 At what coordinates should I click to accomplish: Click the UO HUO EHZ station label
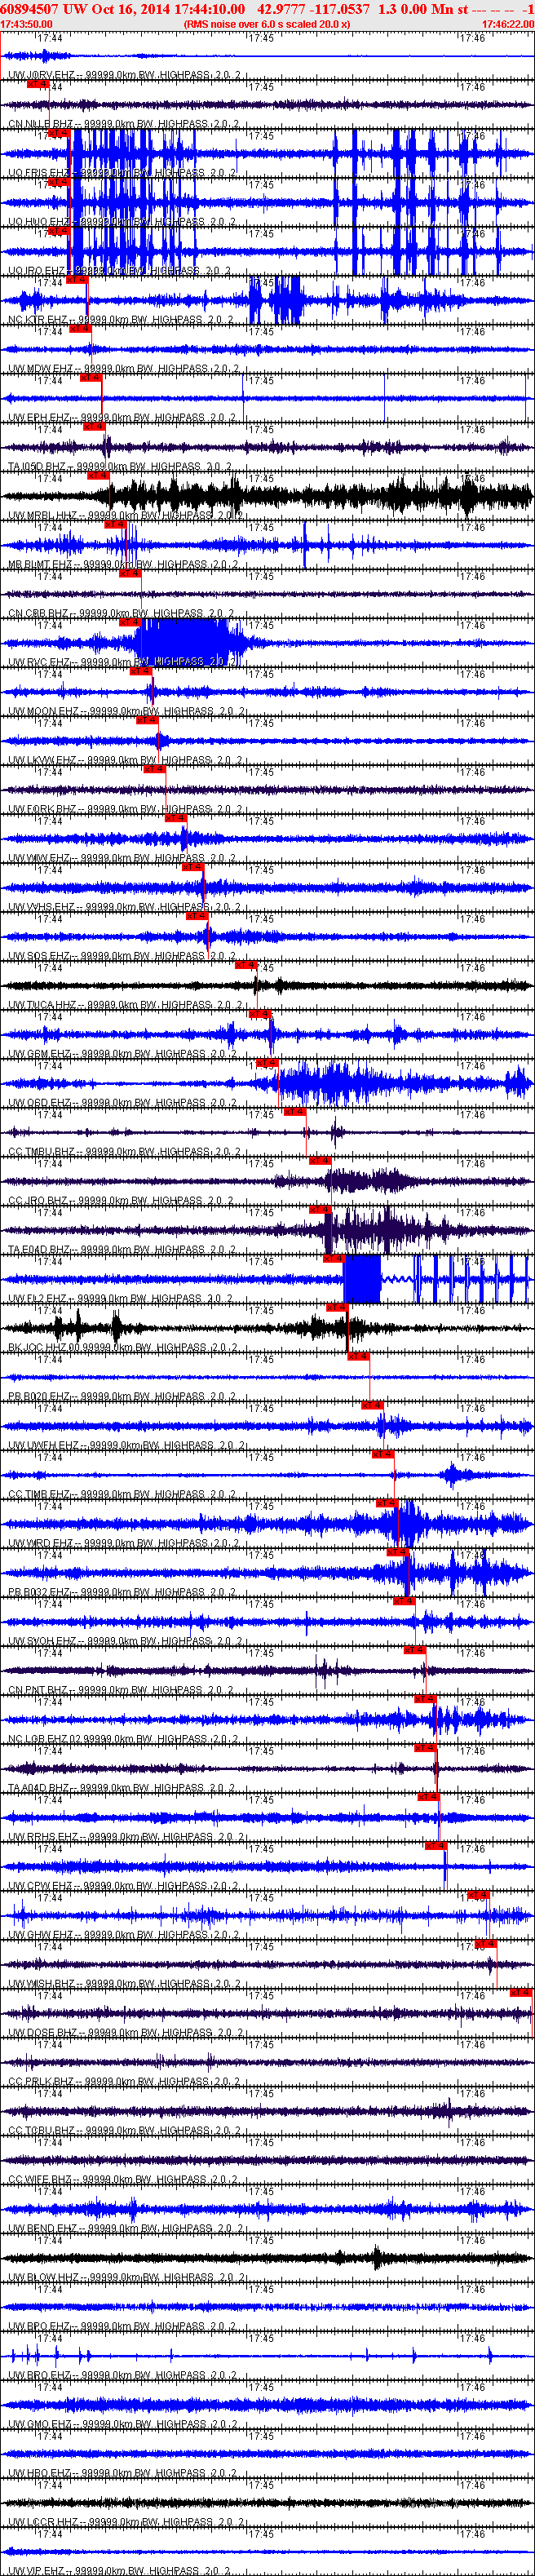[39, 222]
